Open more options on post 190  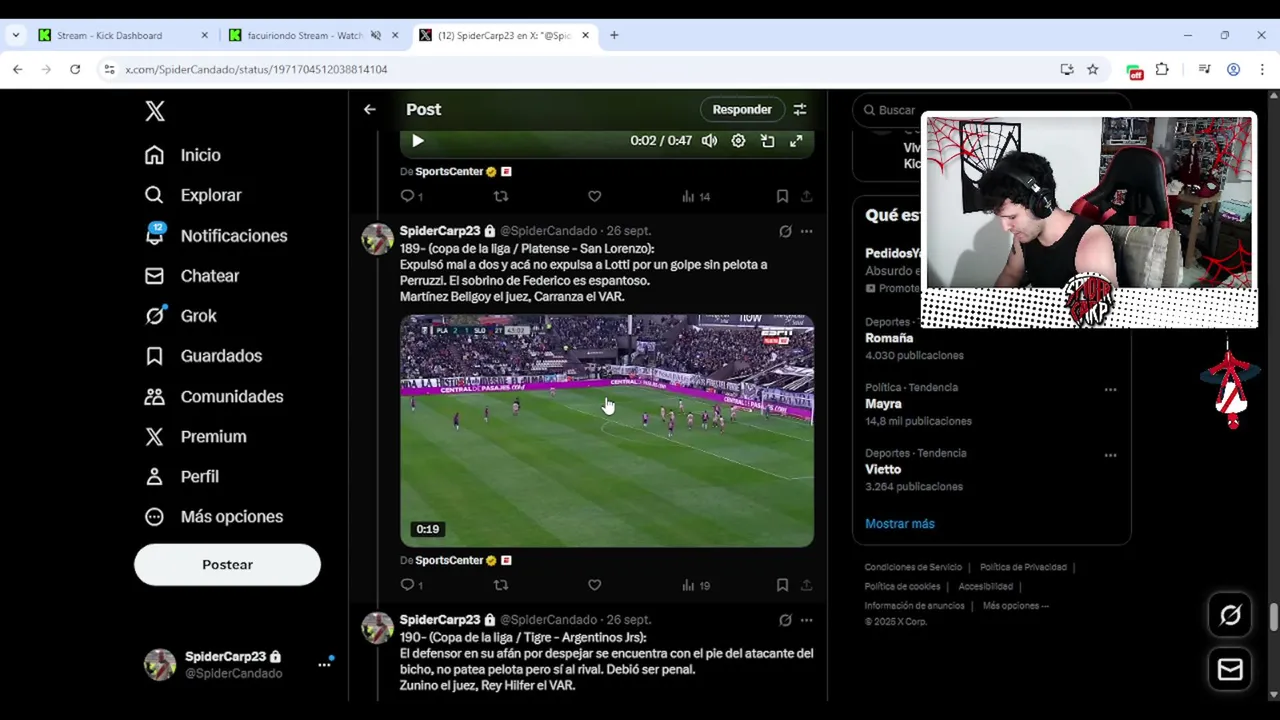(806, 620)
